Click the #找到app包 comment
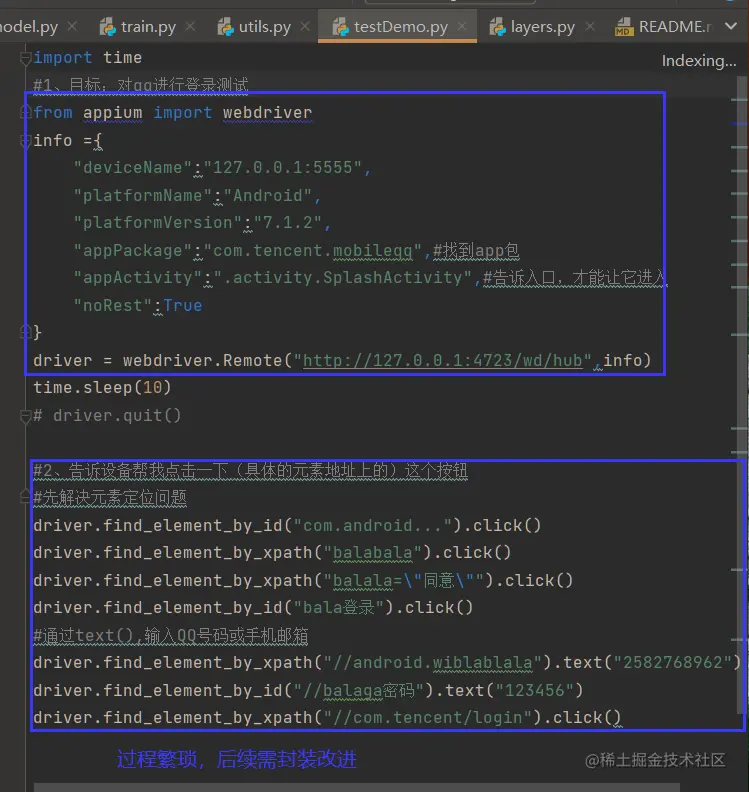The width and height of the screenshot is (749, 792). tap(476, 251)
